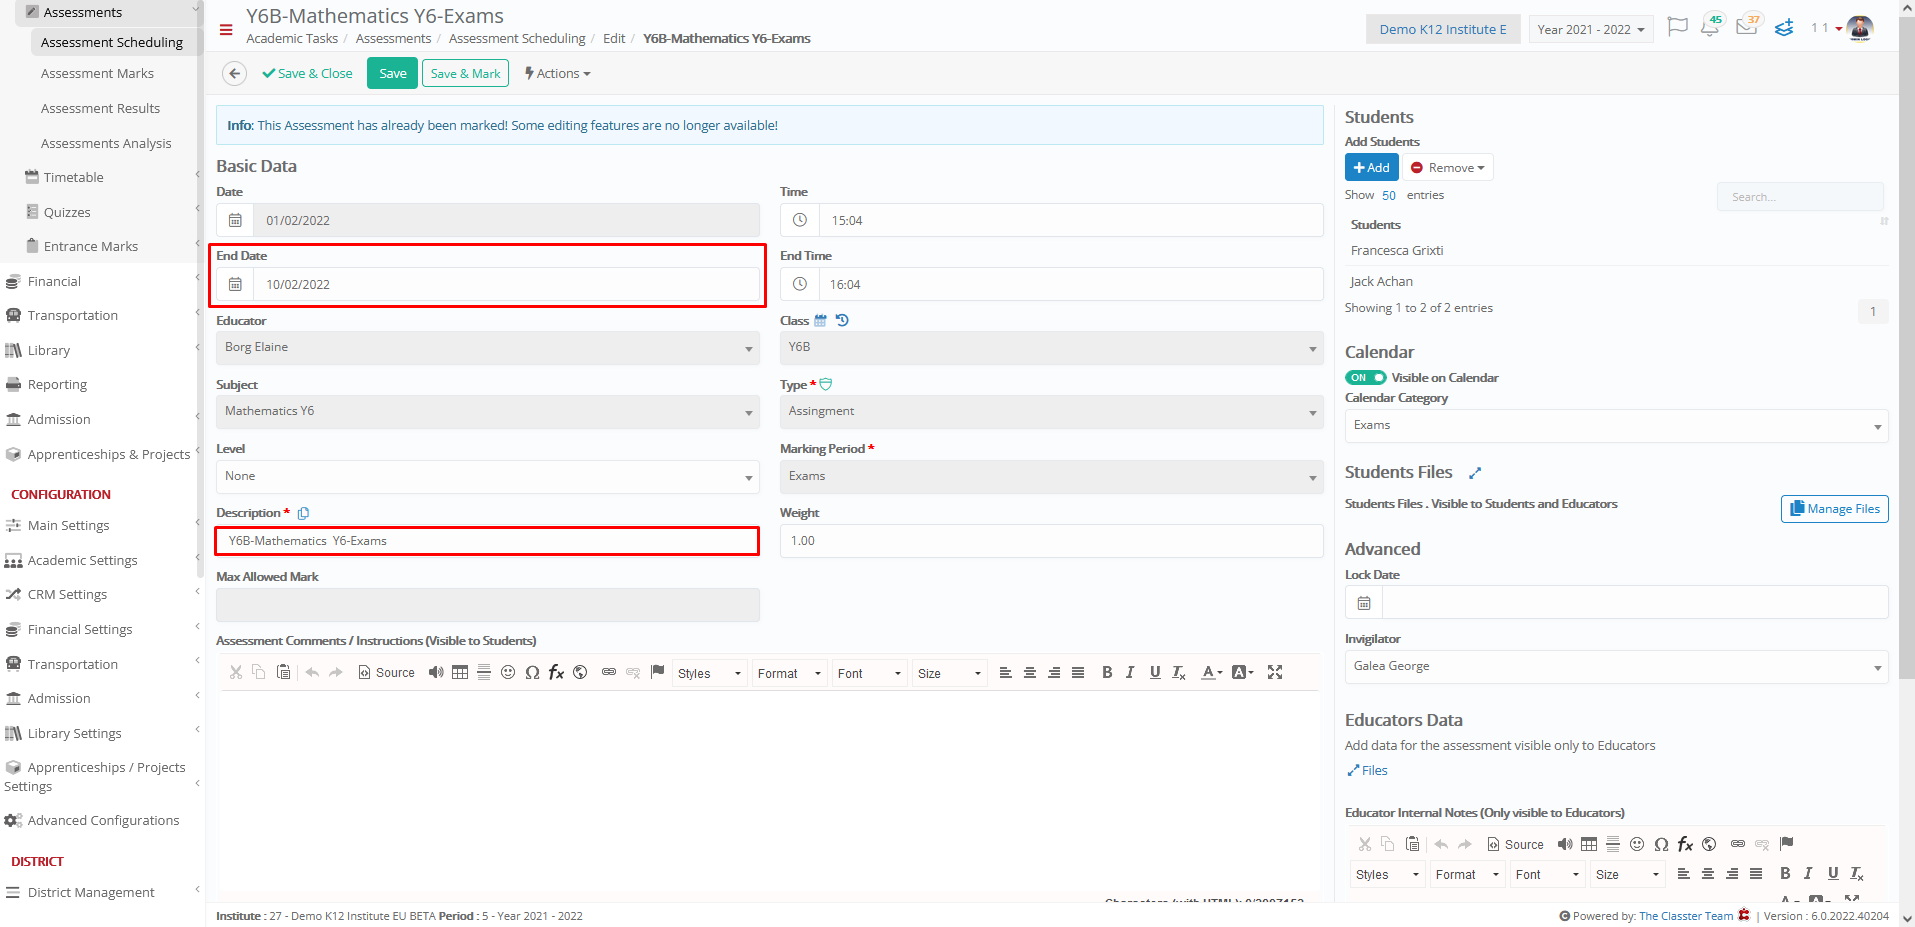1915x927 pixels.
Task: Open Format dropdown in Assessment Comments editor
Action: pos(789,673)
